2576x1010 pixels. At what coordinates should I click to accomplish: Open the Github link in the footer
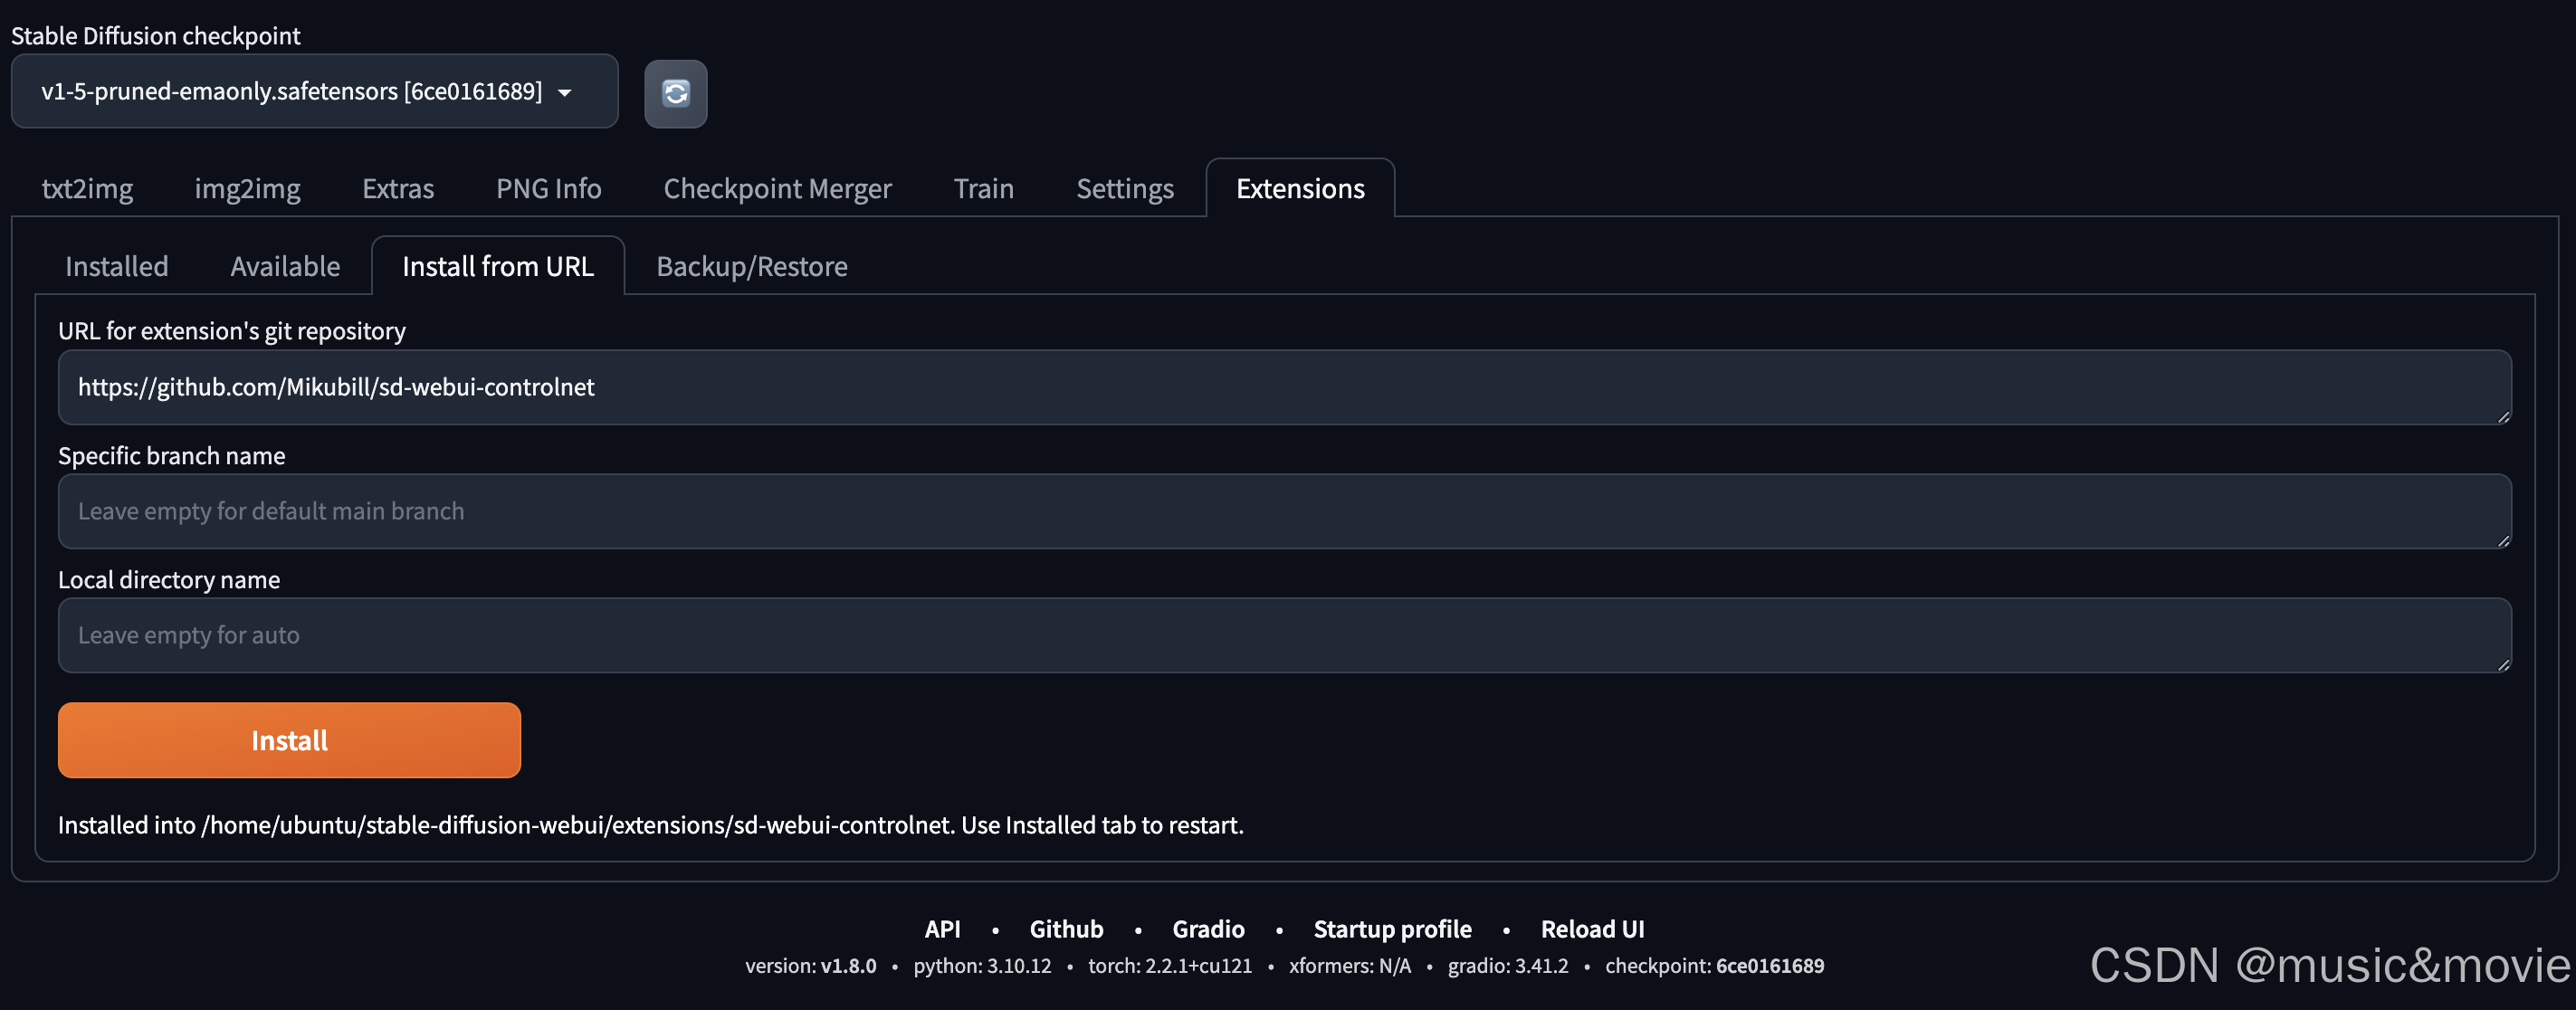(x=1066, y=929)
